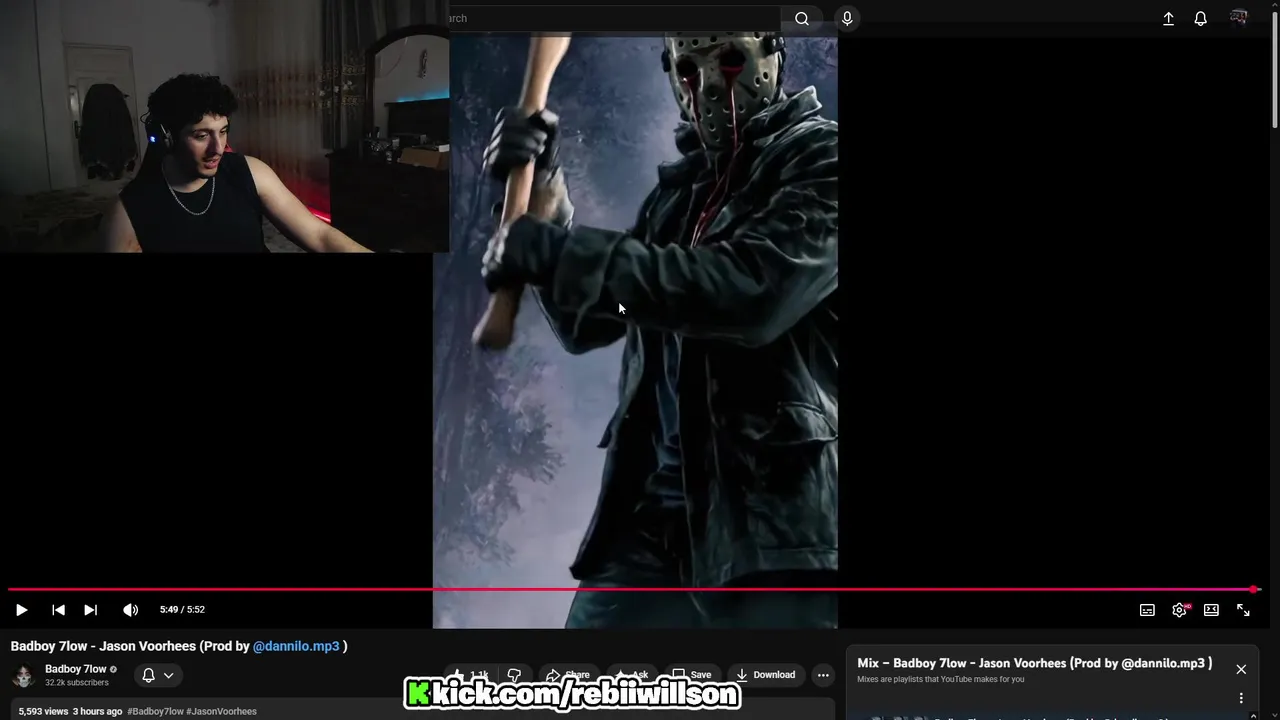Image resolution: width=1280 pixels, height=720 pixels.
Task: Expand the subscription notification bell dropdown
Action: 158,675
